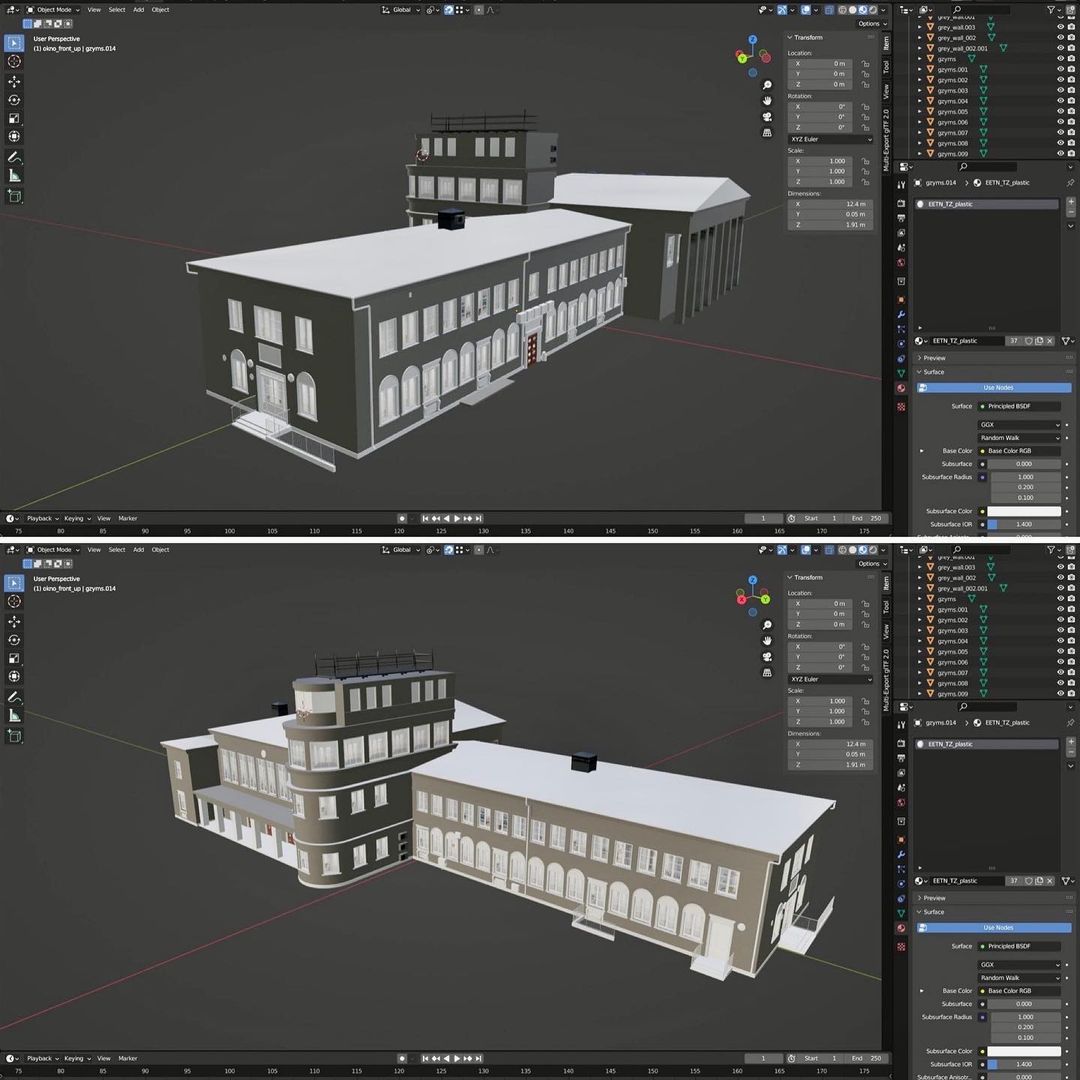Image resolution: width=1080 pixels, height=1080 pixels.
Task: Open the Object Mode dropdown in top window
Action: tap(52, 9)
